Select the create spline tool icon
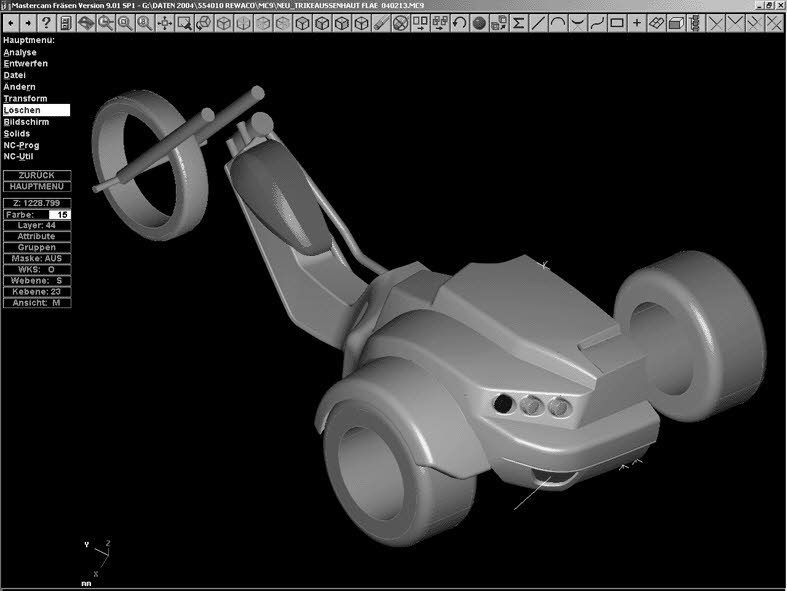787x591 pixels. (597, 22)
